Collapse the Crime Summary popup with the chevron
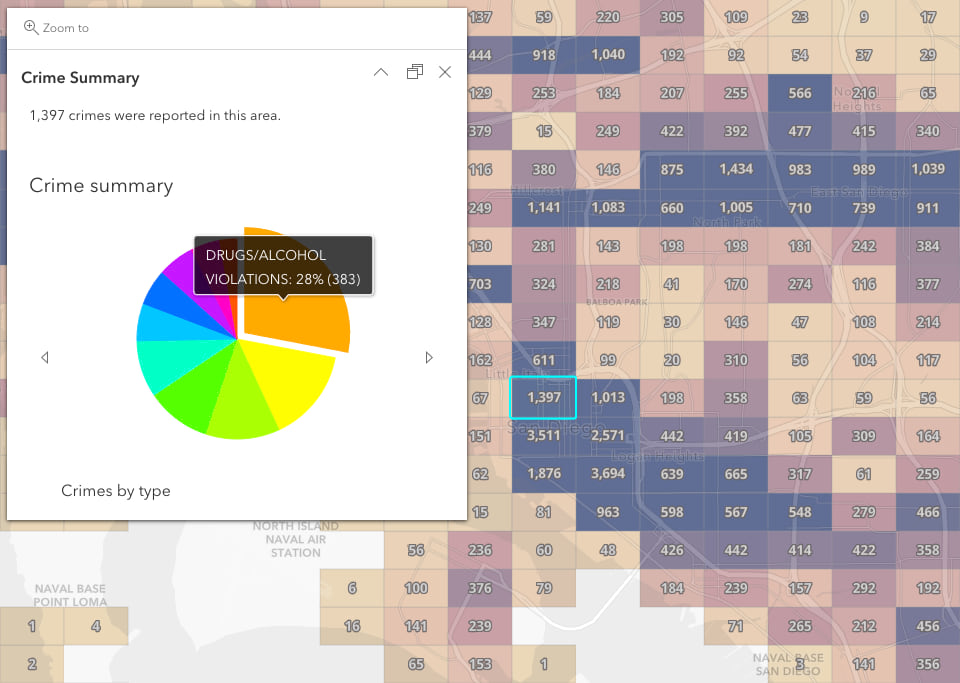The width and height of the screenshot is (960, 683). 380,72
